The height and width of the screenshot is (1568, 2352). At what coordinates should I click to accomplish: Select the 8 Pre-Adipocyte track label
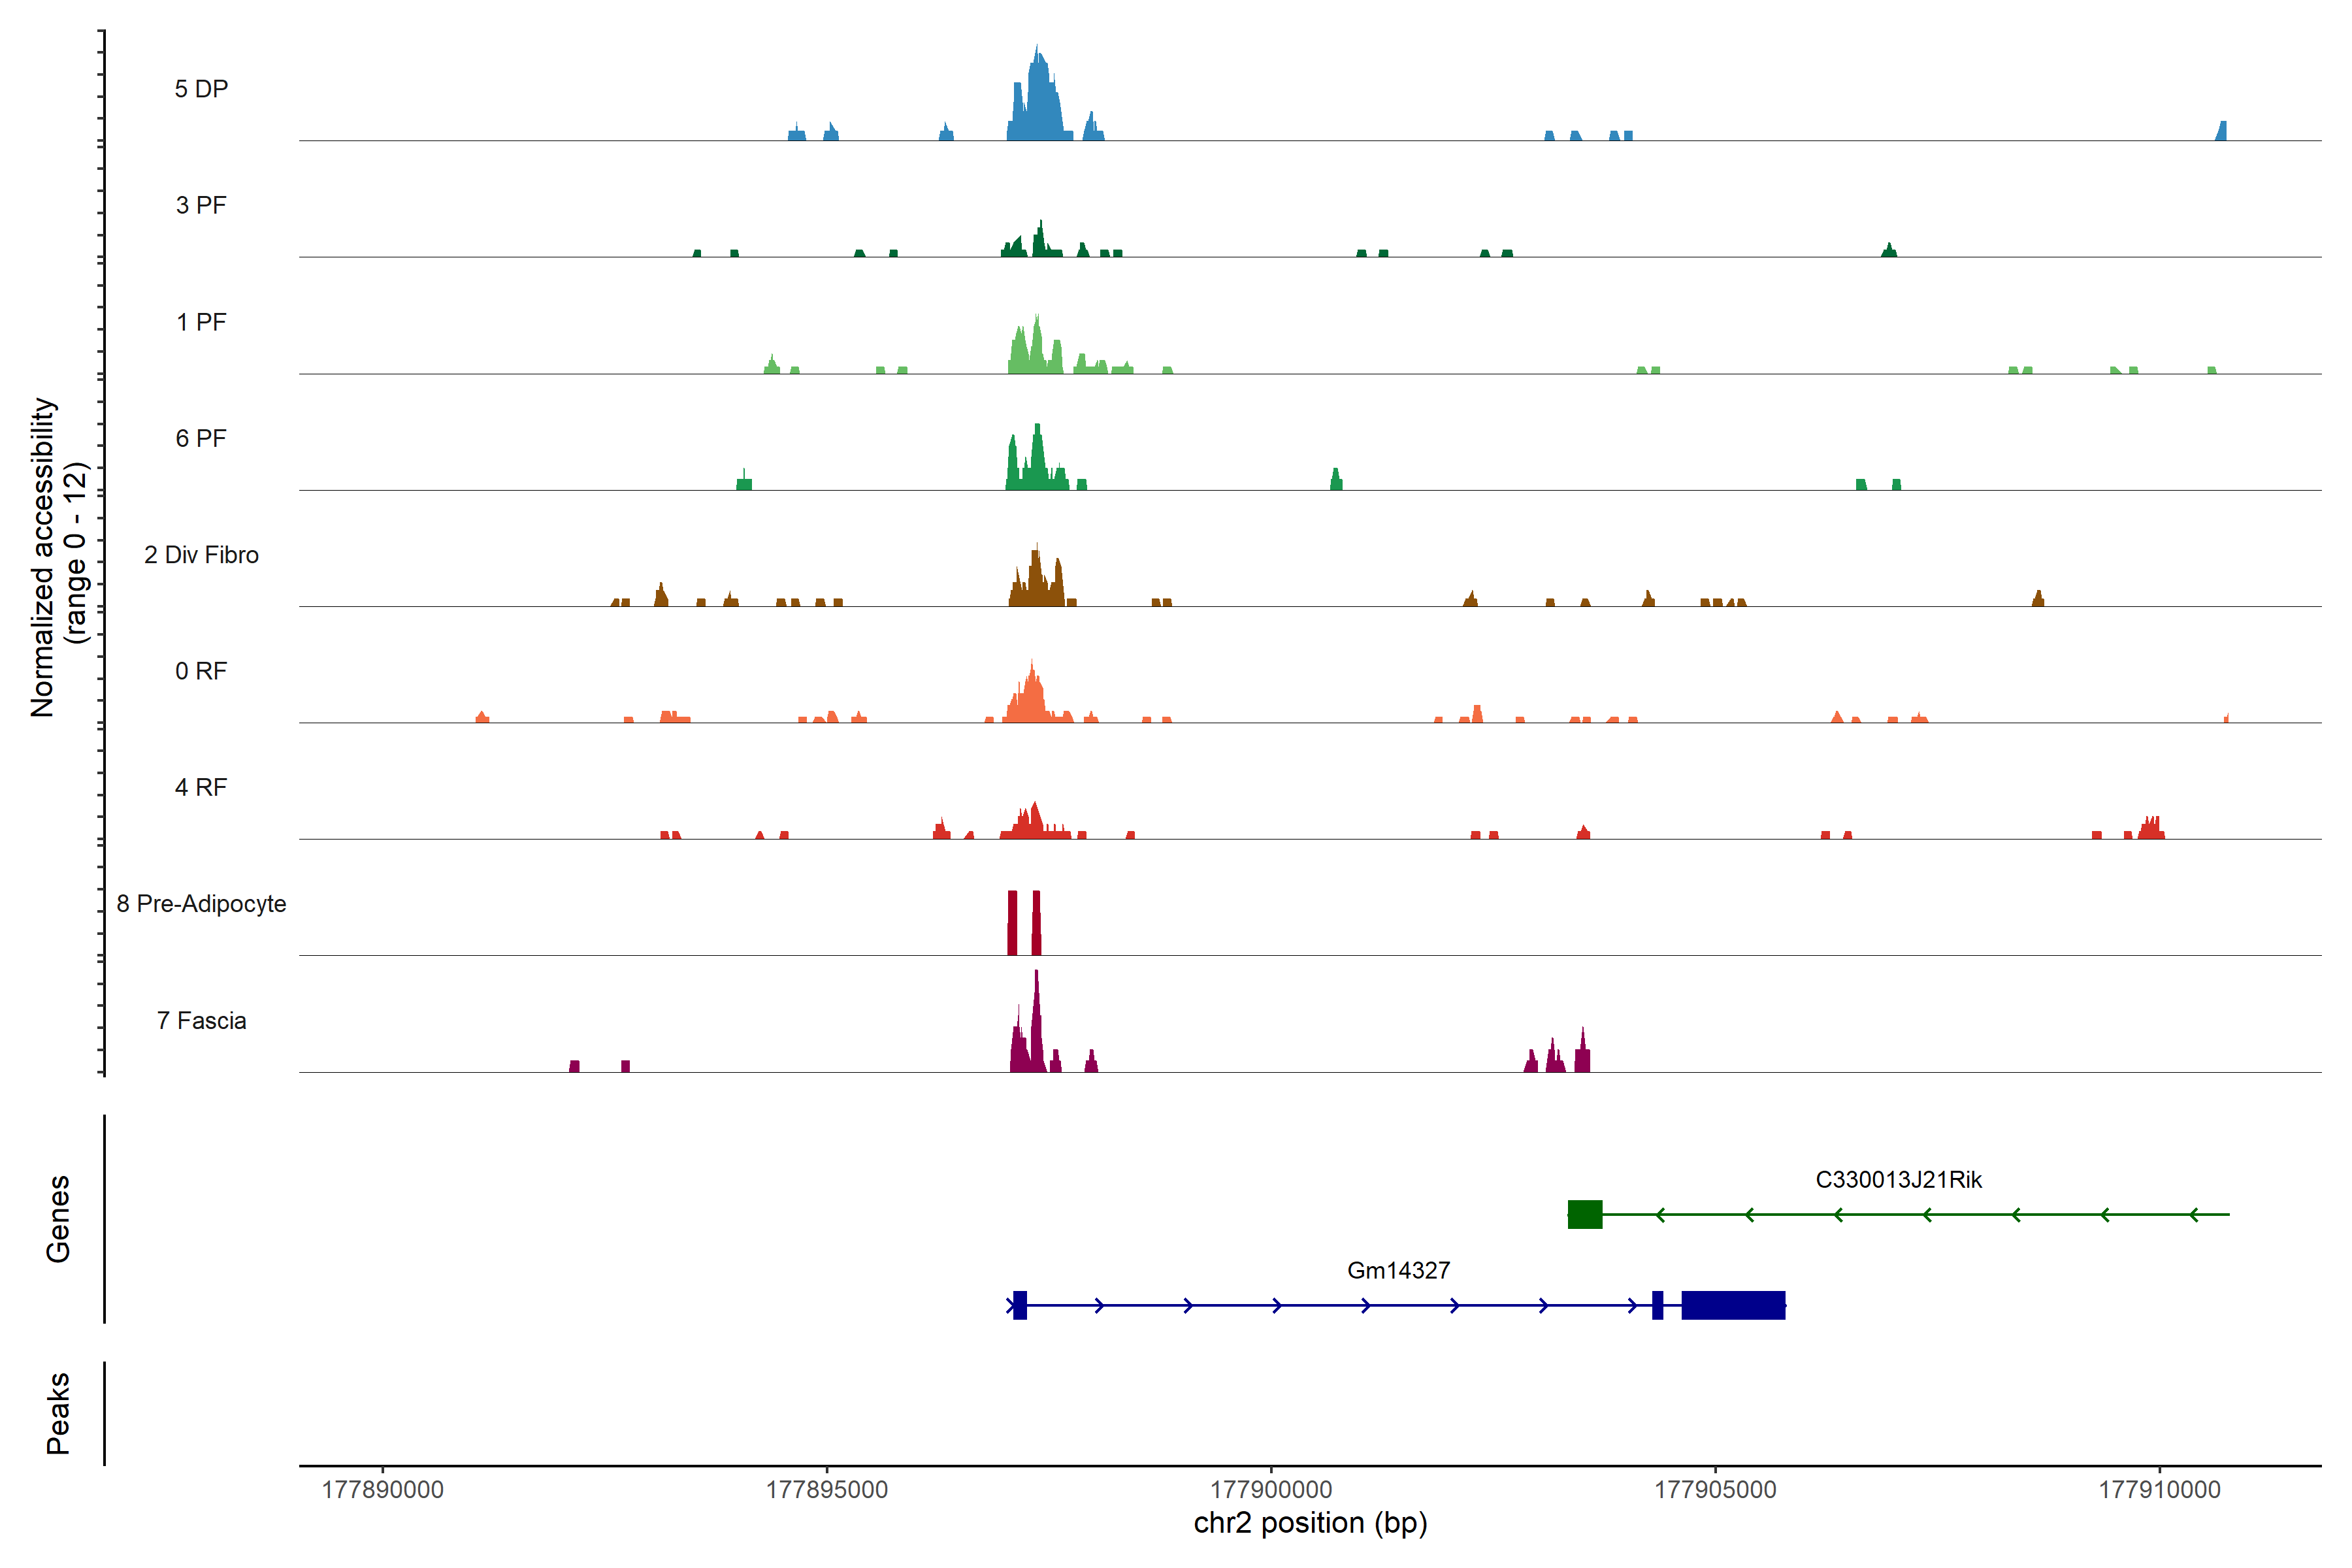(201, 904)
